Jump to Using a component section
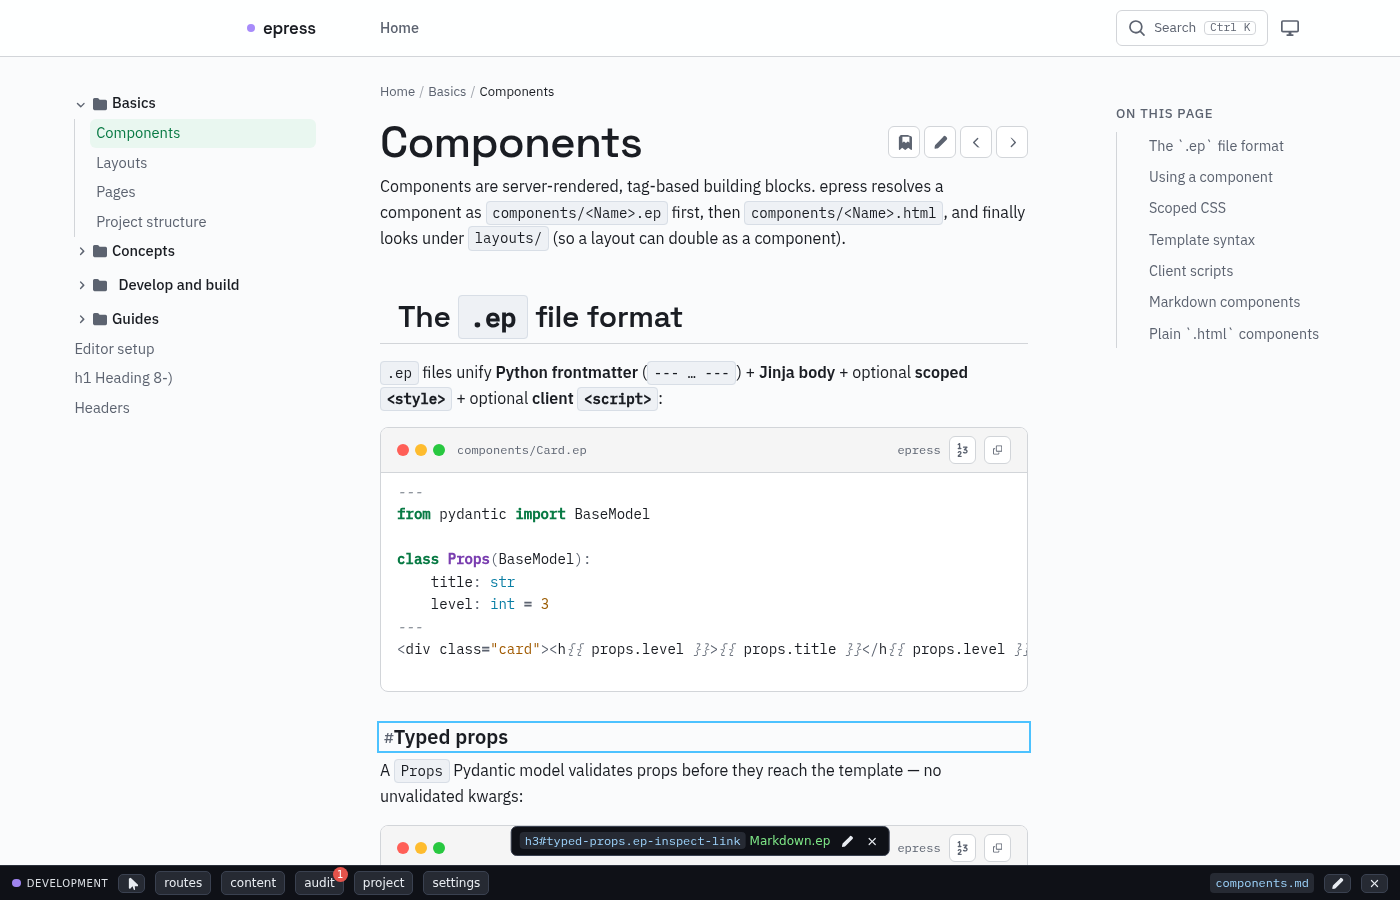The height and width of the screenshot is (900, 1400). click(1211, 177)
